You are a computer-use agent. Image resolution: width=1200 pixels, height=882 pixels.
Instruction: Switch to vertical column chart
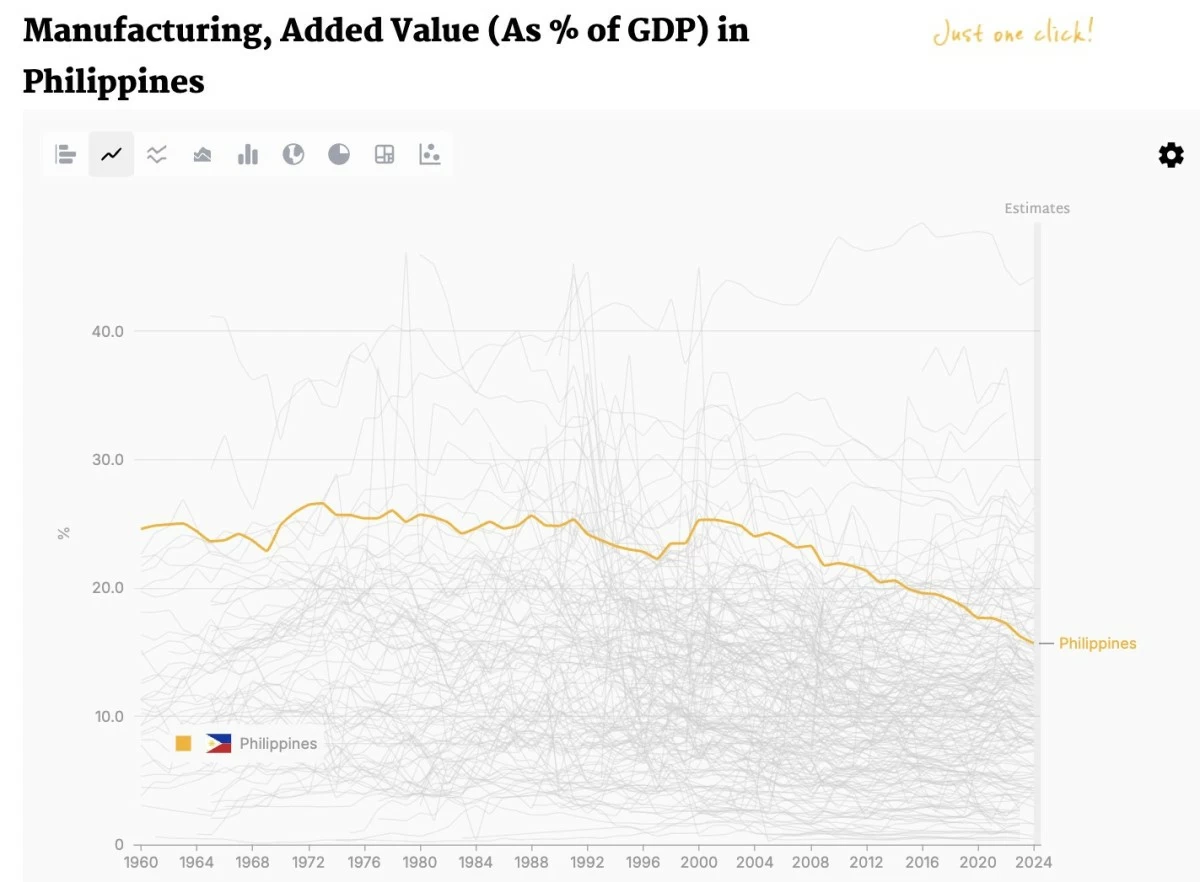click(x=248, y=155)
